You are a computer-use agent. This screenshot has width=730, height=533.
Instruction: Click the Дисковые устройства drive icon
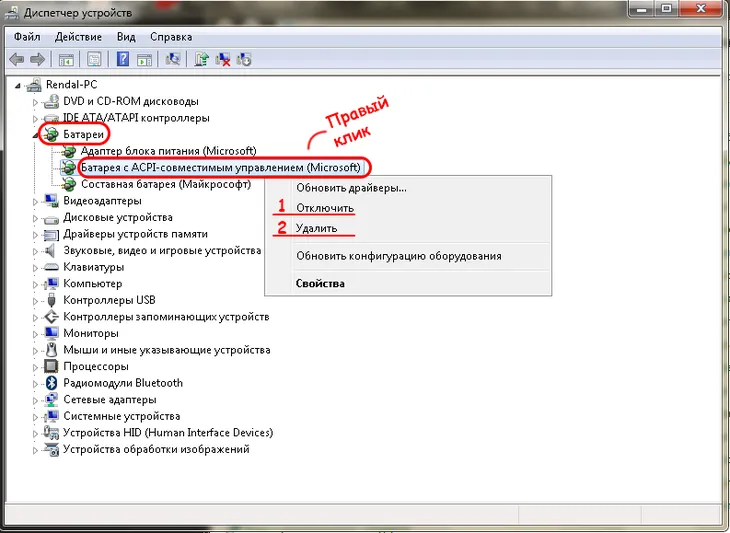(x=51, y=218)
